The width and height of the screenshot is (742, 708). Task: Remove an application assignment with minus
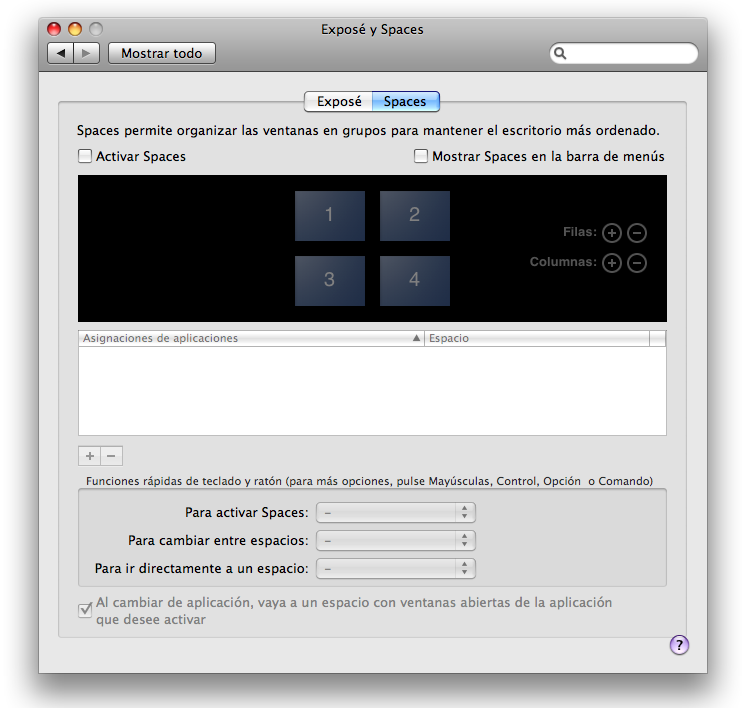pos(112,456)
